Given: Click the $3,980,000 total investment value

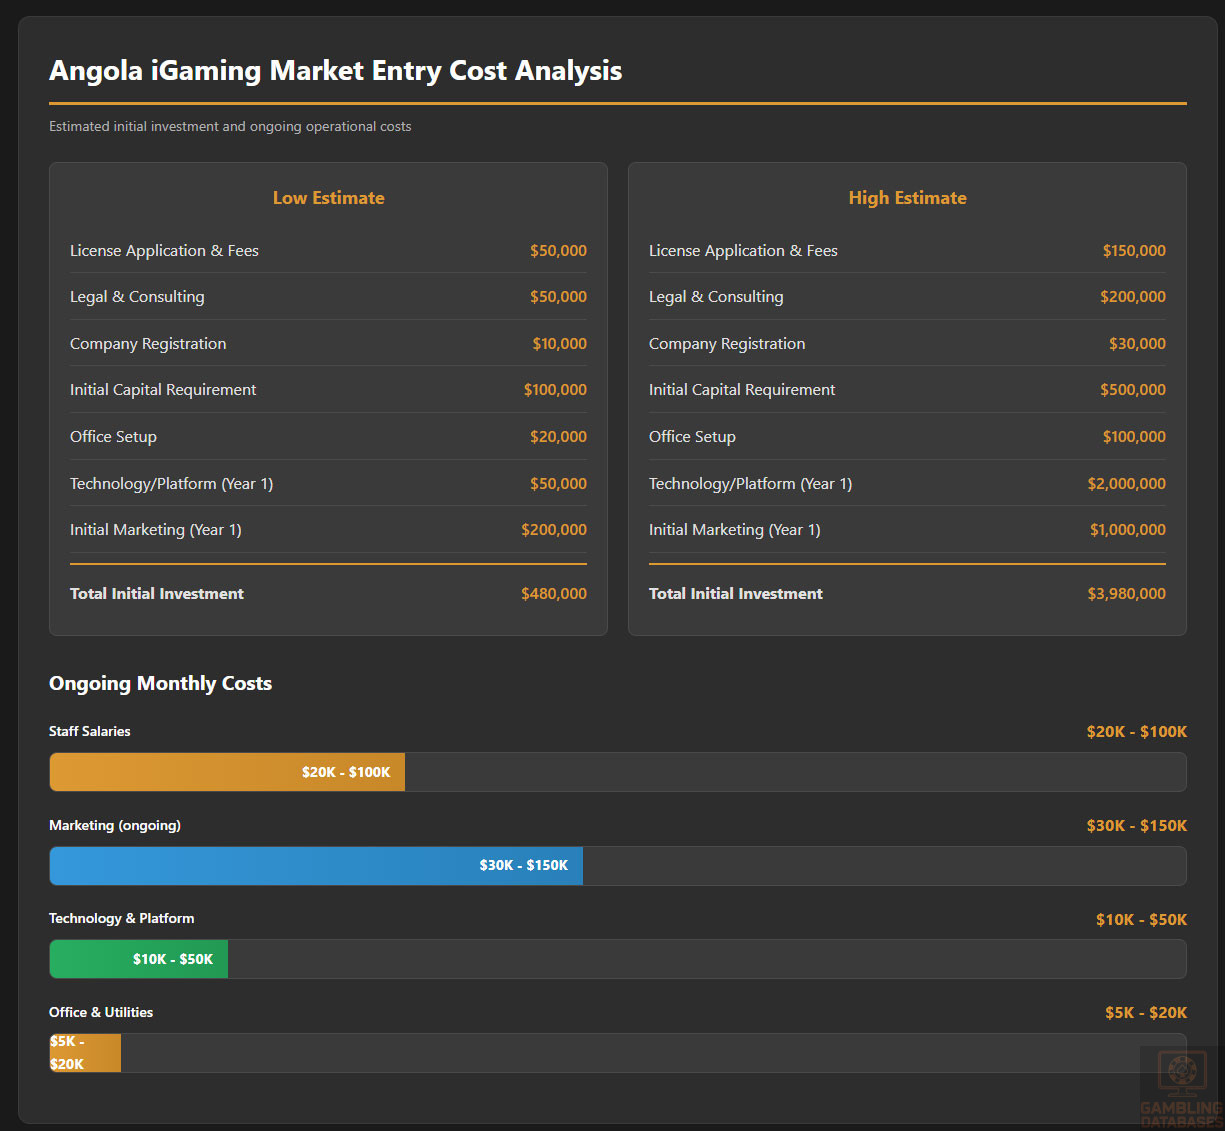Looking at the screenshot, I should pyautogui.click(x=1126, y=594).
